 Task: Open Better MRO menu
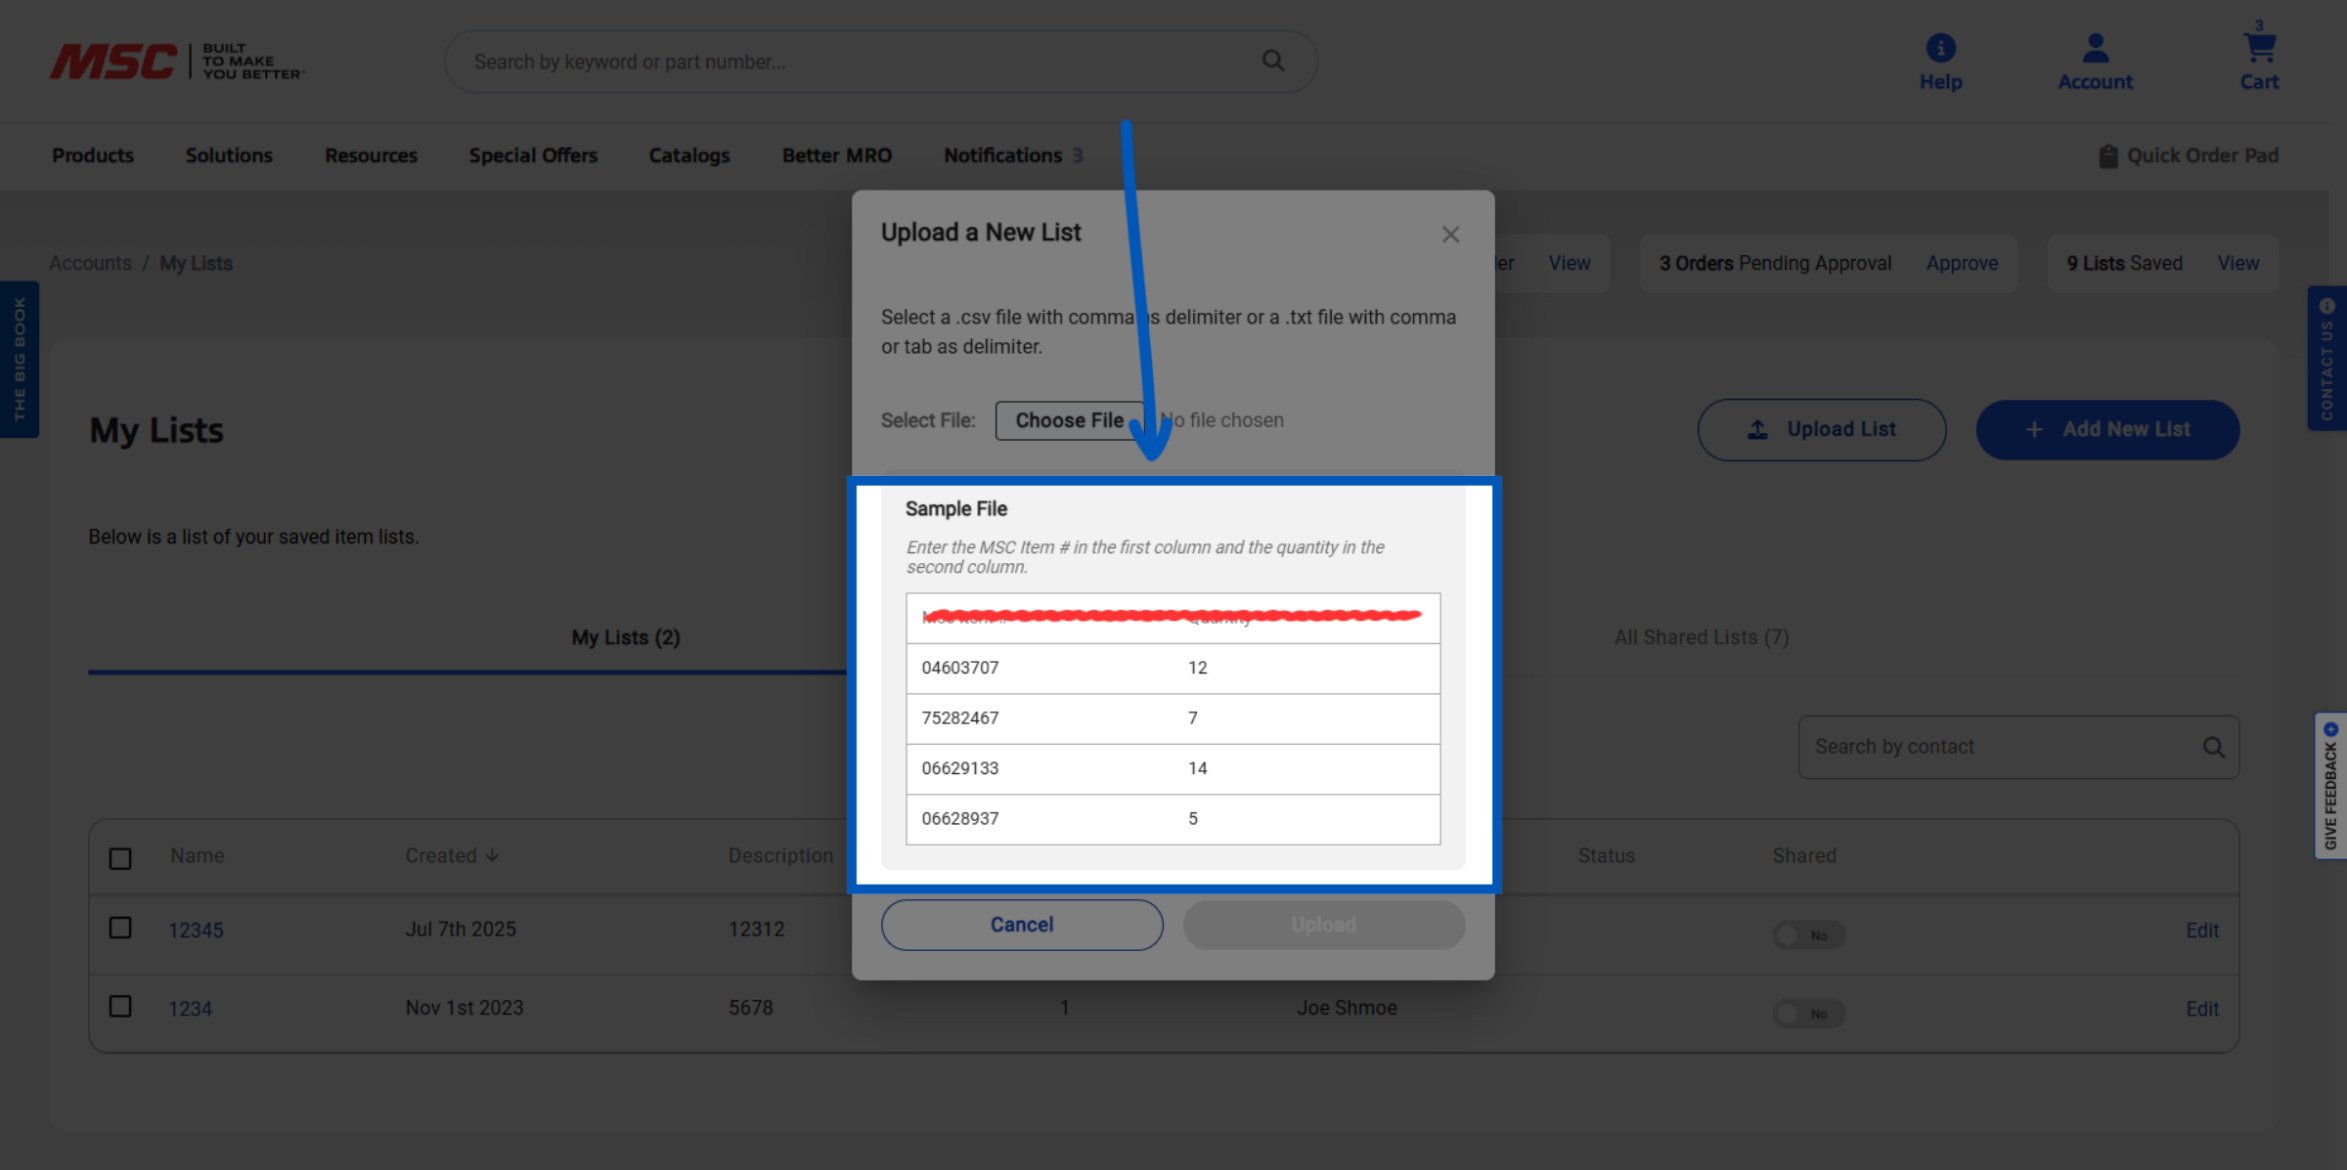(837, 155)
